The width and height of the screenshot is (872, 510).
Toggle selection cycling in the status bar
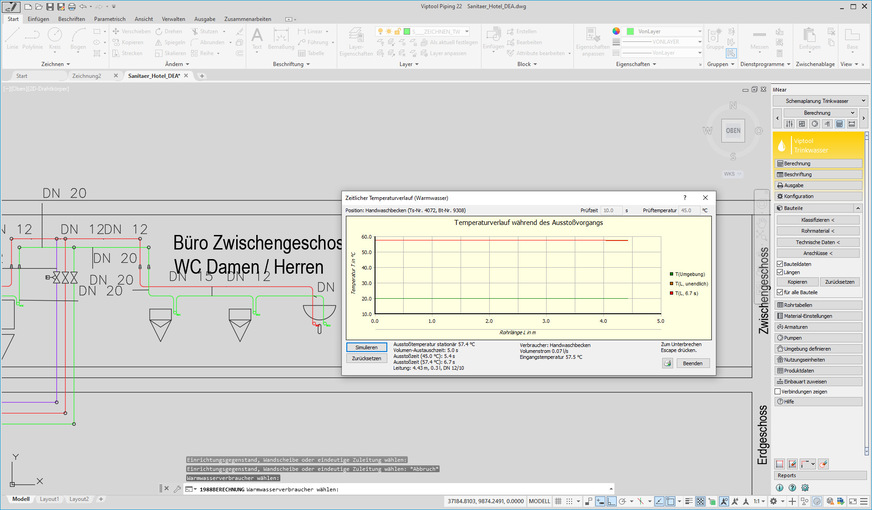[x=712, y=501]
